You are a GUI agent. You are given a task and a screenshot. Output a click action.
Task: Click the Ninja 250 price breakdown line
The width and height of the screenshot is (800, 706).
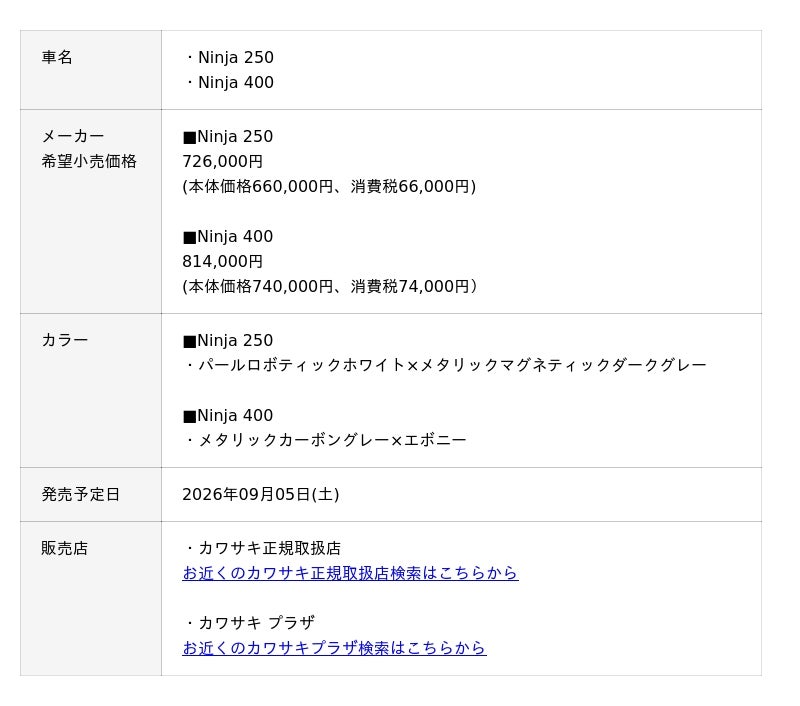click(329, 186)
